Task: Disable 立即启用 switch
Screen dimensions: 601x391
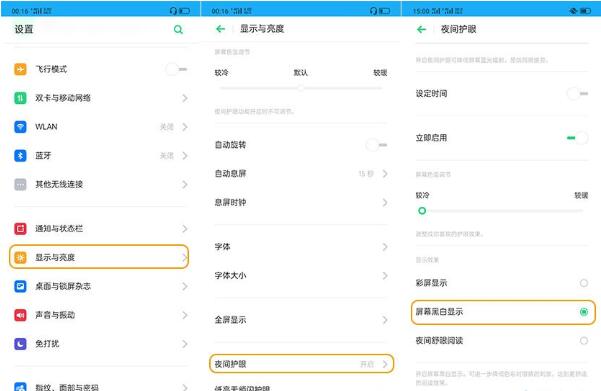Action: 577,138
